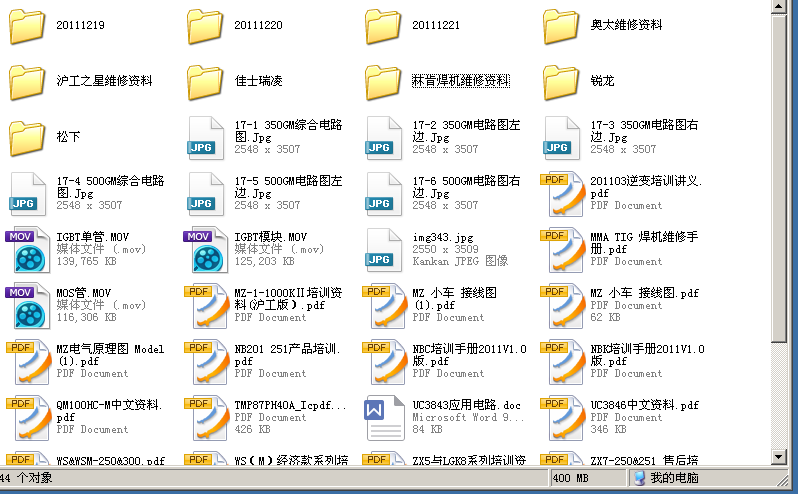Open the 佳士瑞凌 folder icon
This screenshot has height=494, width=798.
click(x=206, y=82)
